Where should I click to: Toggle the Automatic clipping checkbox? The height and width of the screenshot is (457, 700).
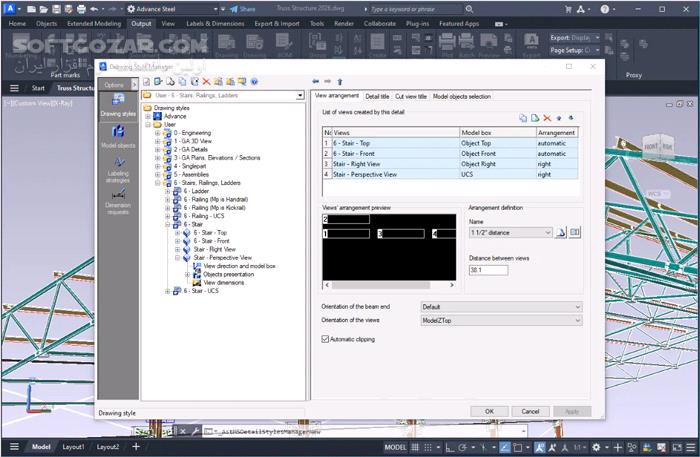[x=325, y=339]
